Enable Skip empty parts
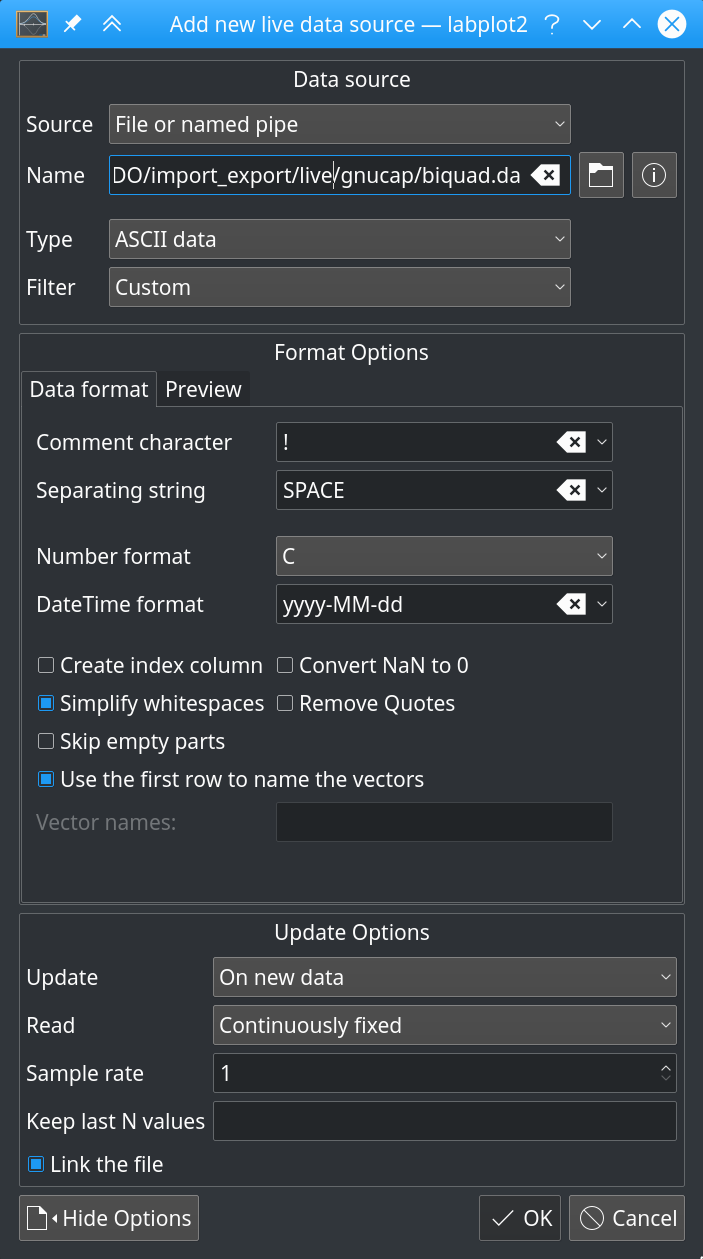Viewport: 703px width, 1259px height. 44,741
